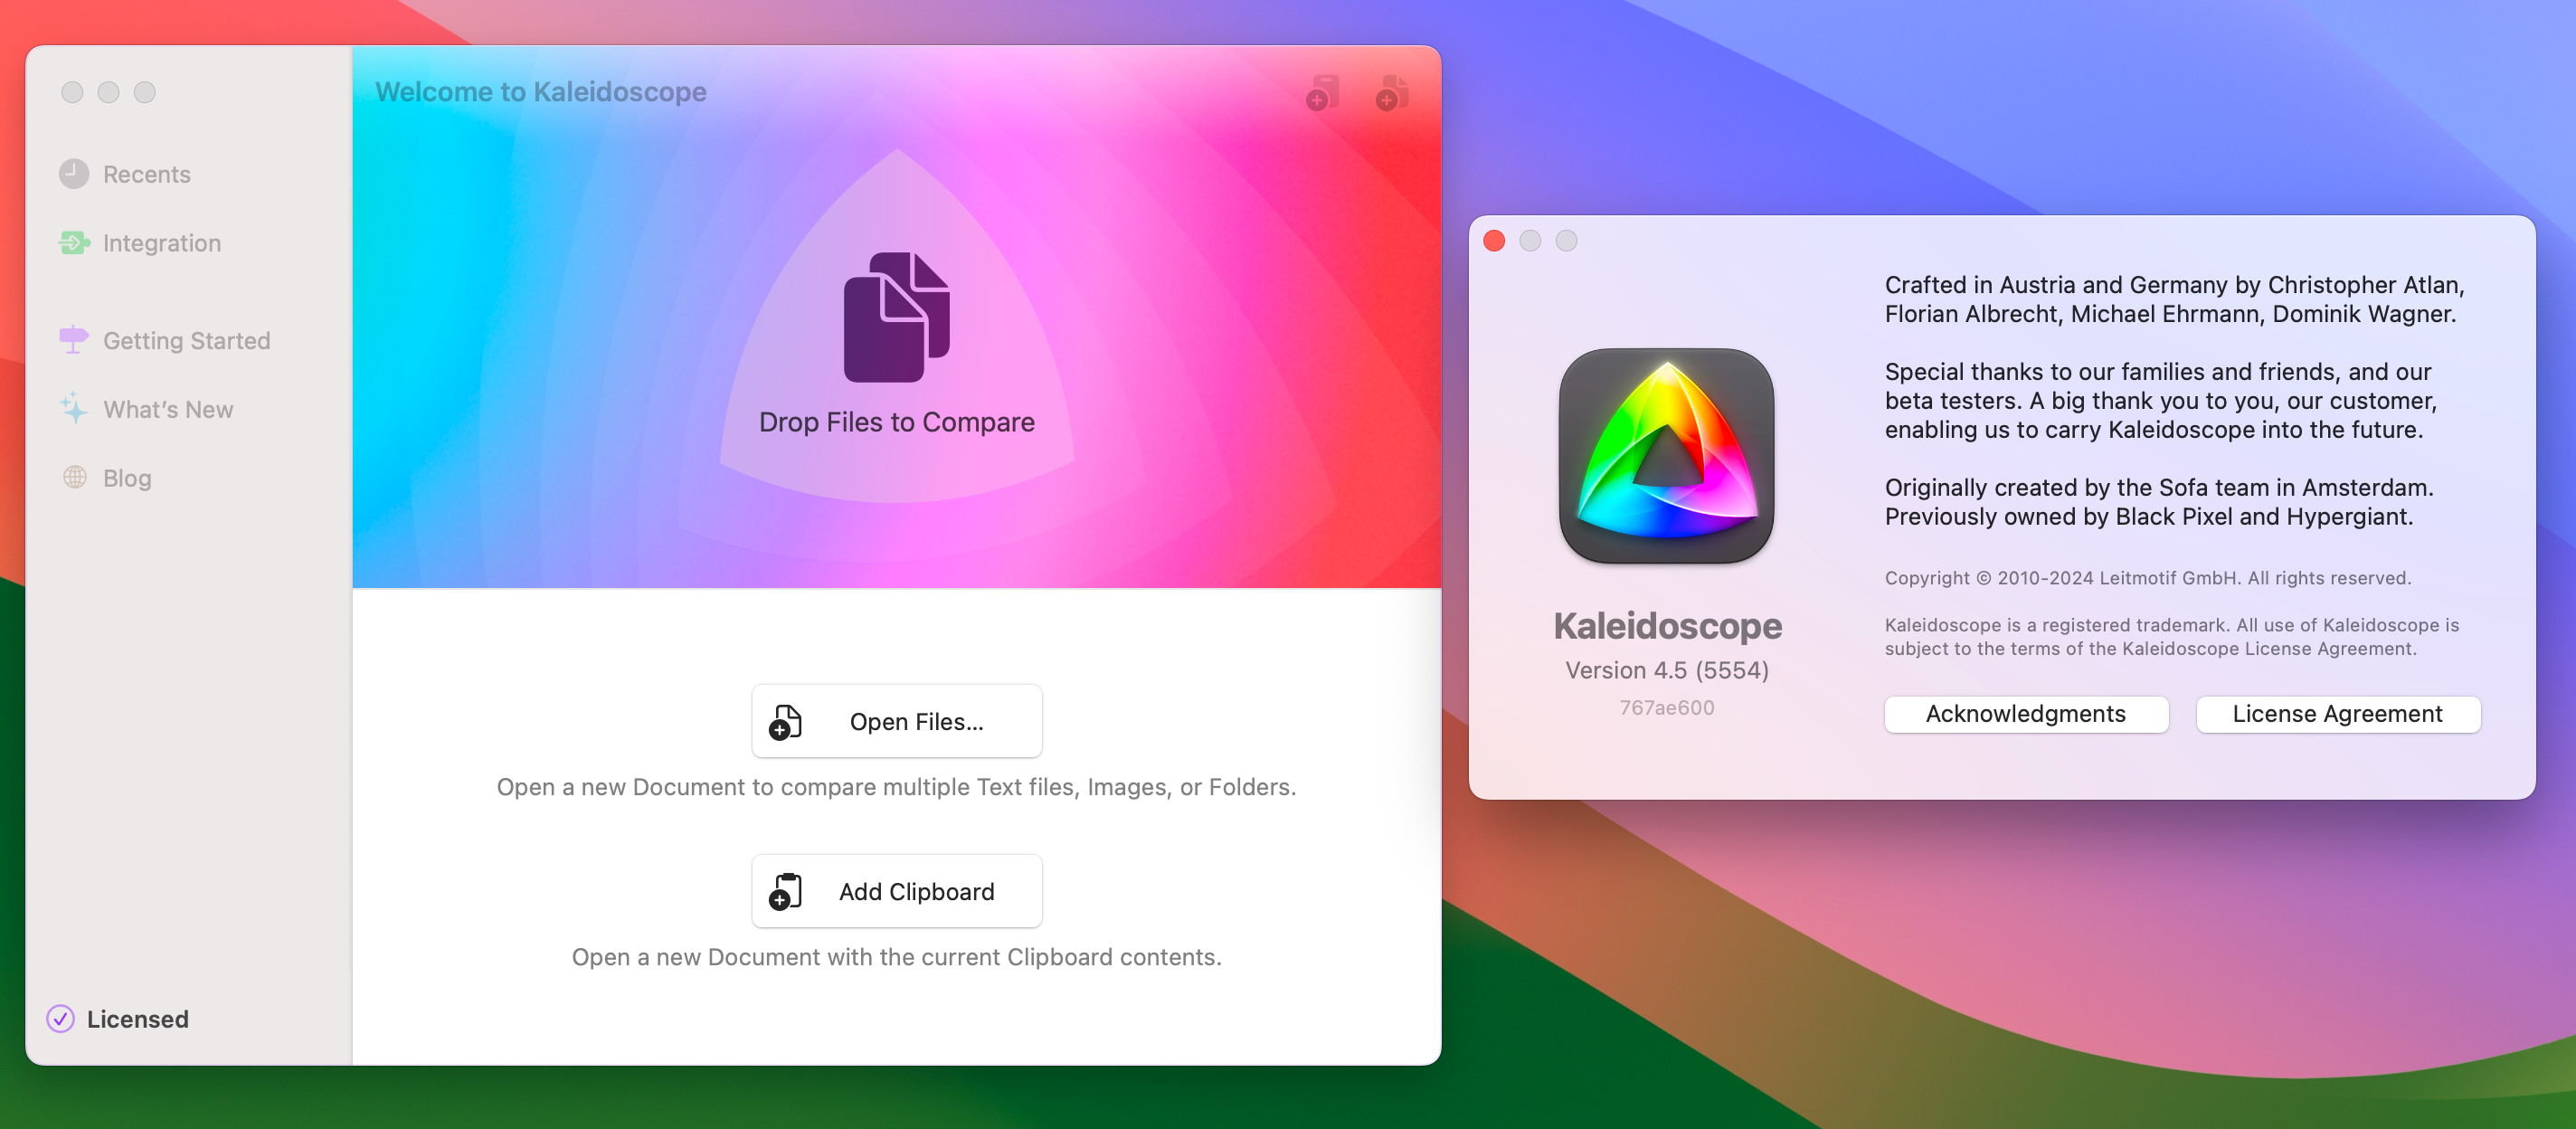Image resolution: width=2576 pixels, height=1129 pixels.
Task: Click the 'Special thanks to our families' paragraph
Action: [2160, 400]
